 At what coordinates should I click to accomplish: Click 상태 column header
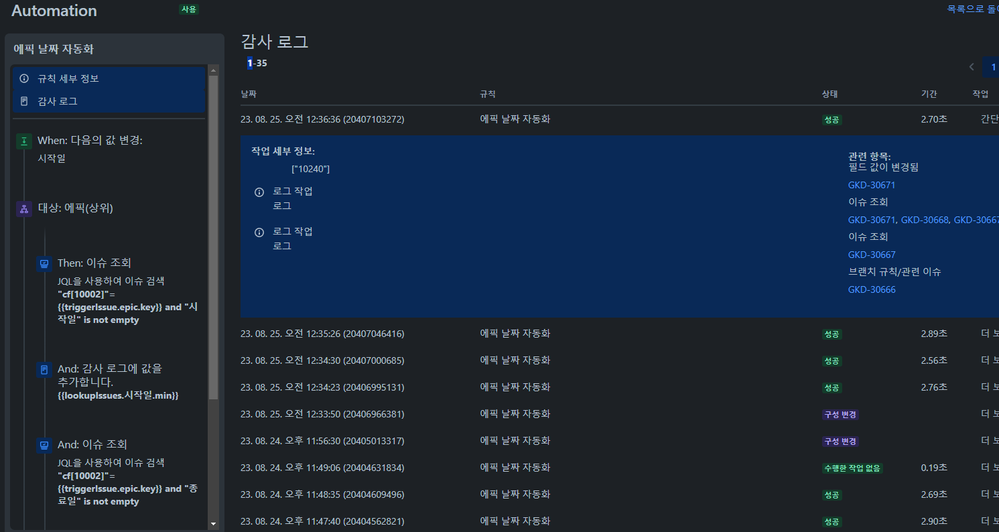coord(830,94)
